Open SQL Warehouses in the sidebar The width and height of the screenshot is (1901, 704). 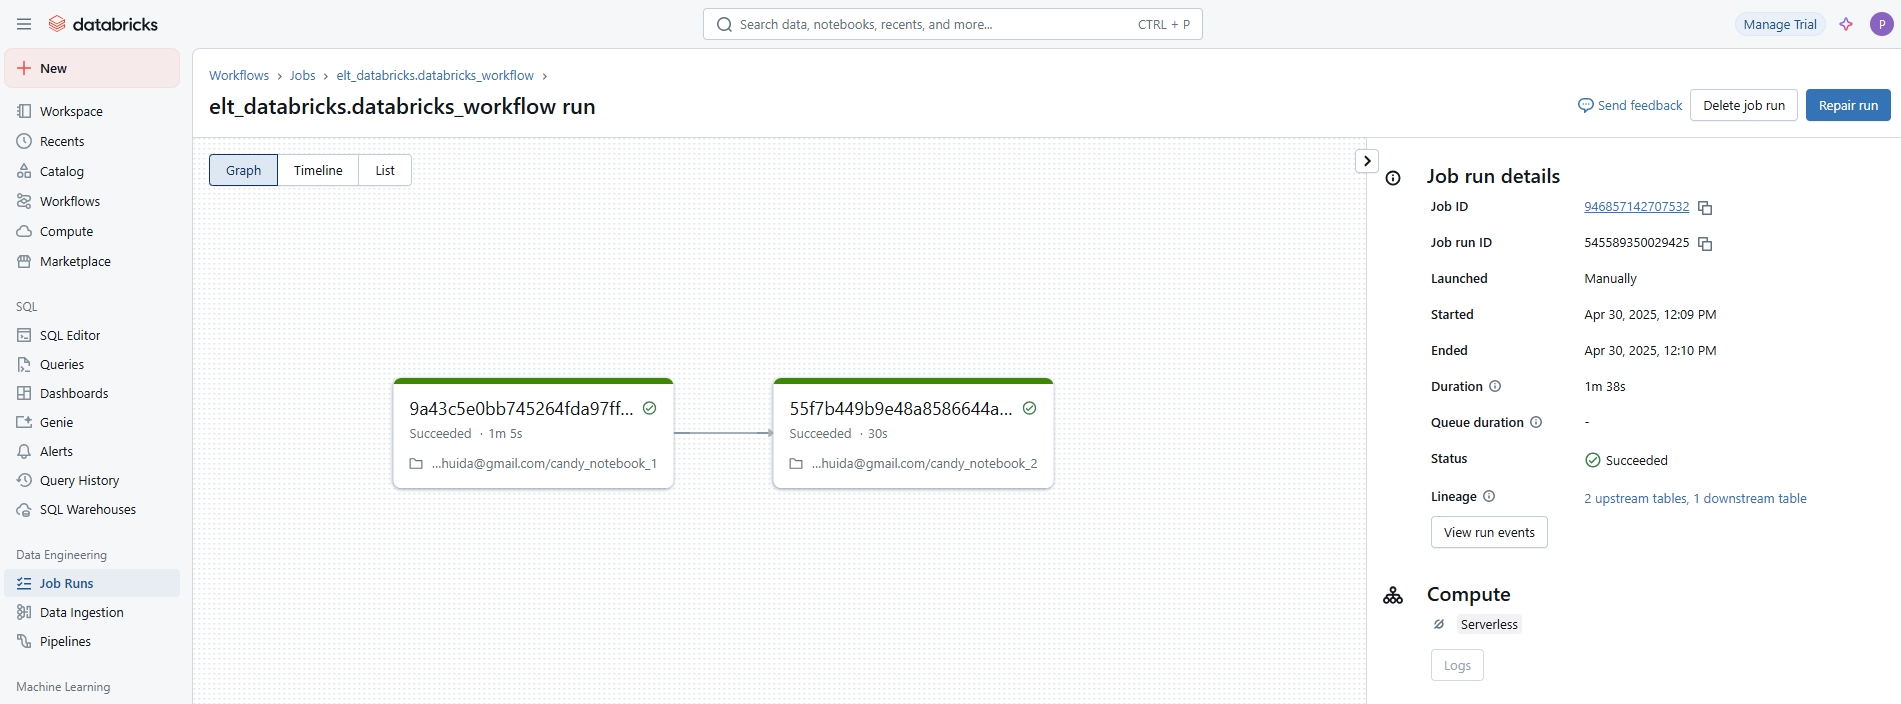click(x=92, y=509)
